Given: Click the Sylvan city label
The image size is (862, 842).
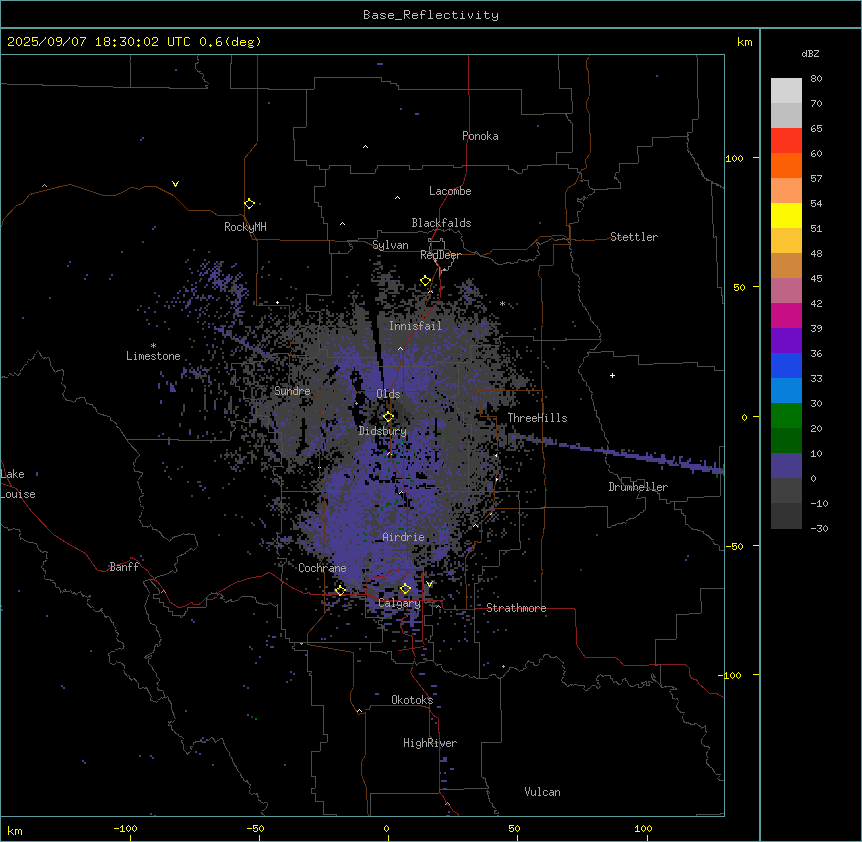Looking at the screenshot, I should 390,245.
